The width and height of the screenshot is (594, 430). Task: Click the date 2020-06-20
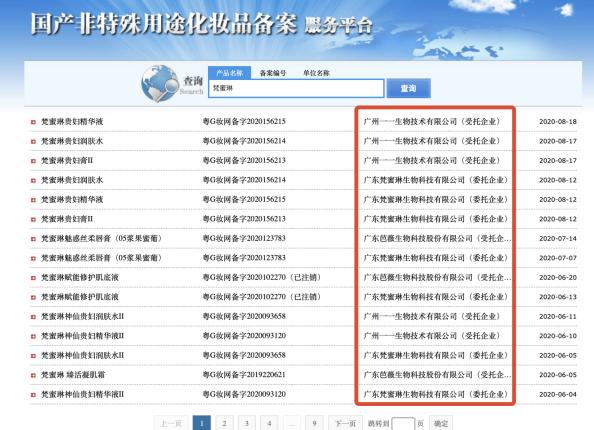(558, 278)
